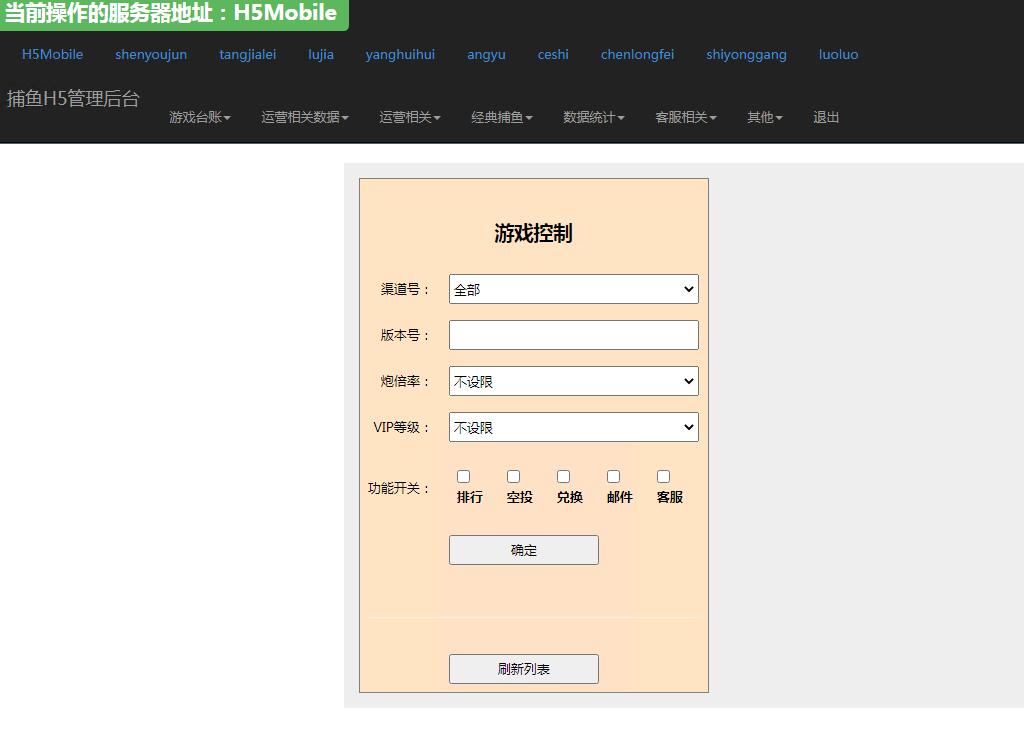Screen dimensions: 1024x750
Task: Open the 客服相关 menu
Action: coord(684,117)
